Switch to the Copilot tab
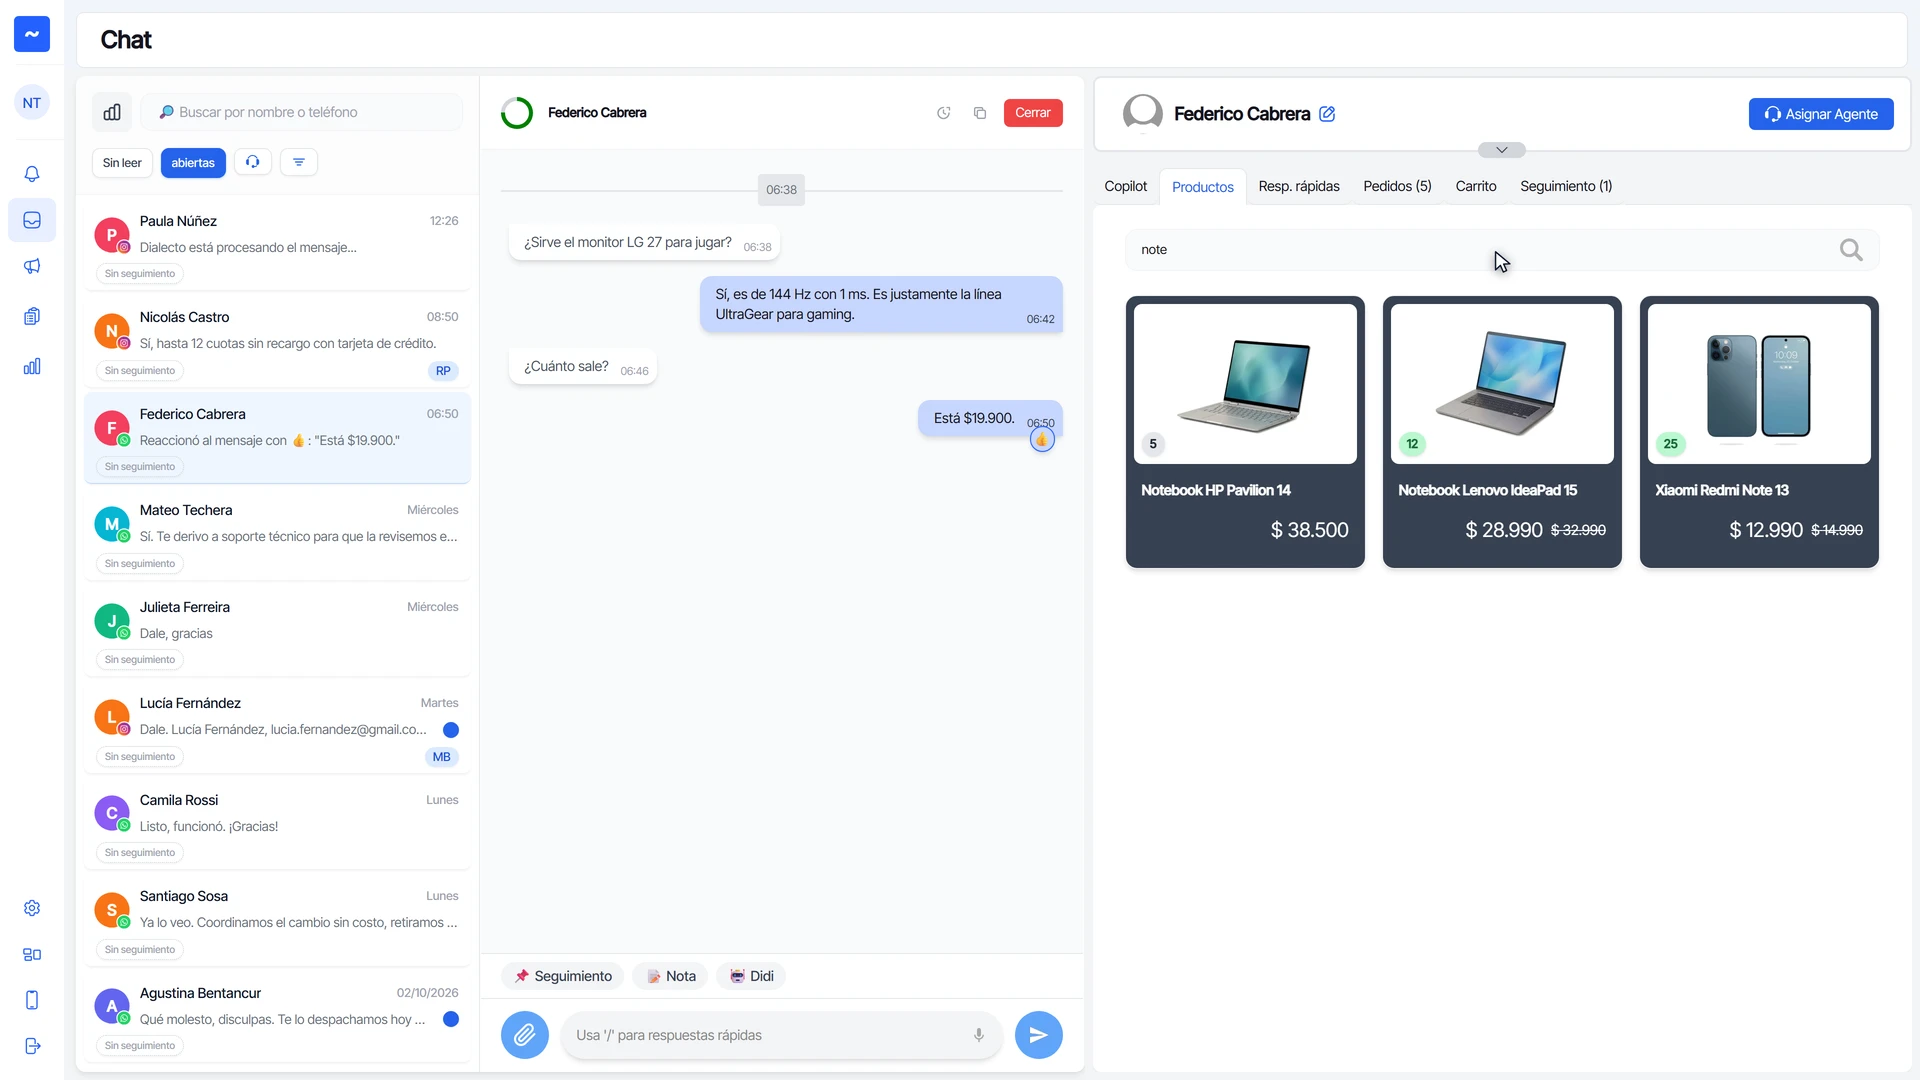The height and width of the screenshot is (1080, 1920). (x=1126, y=187)
